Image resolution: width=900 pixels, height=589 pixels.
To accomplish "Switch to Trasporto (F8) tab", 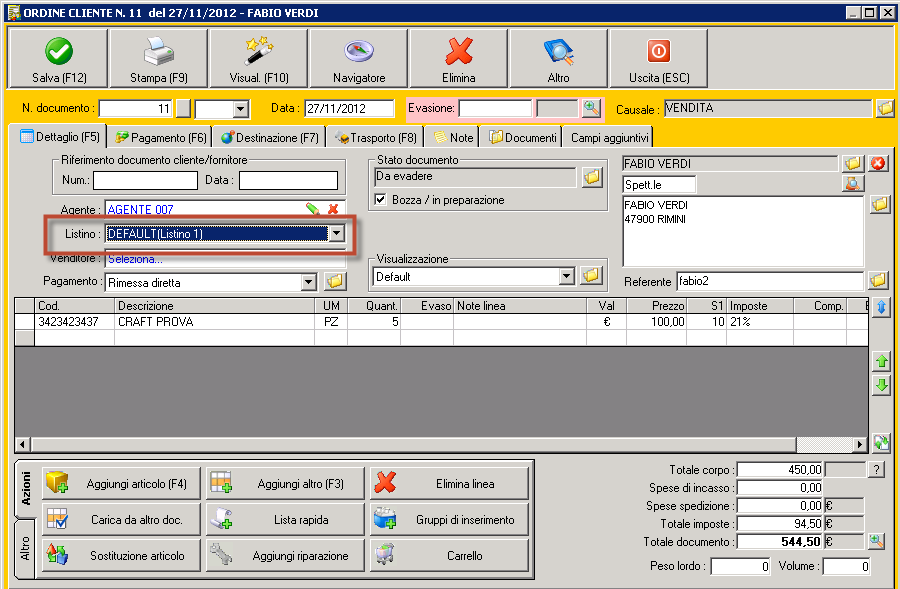I will tap(376, 138).
